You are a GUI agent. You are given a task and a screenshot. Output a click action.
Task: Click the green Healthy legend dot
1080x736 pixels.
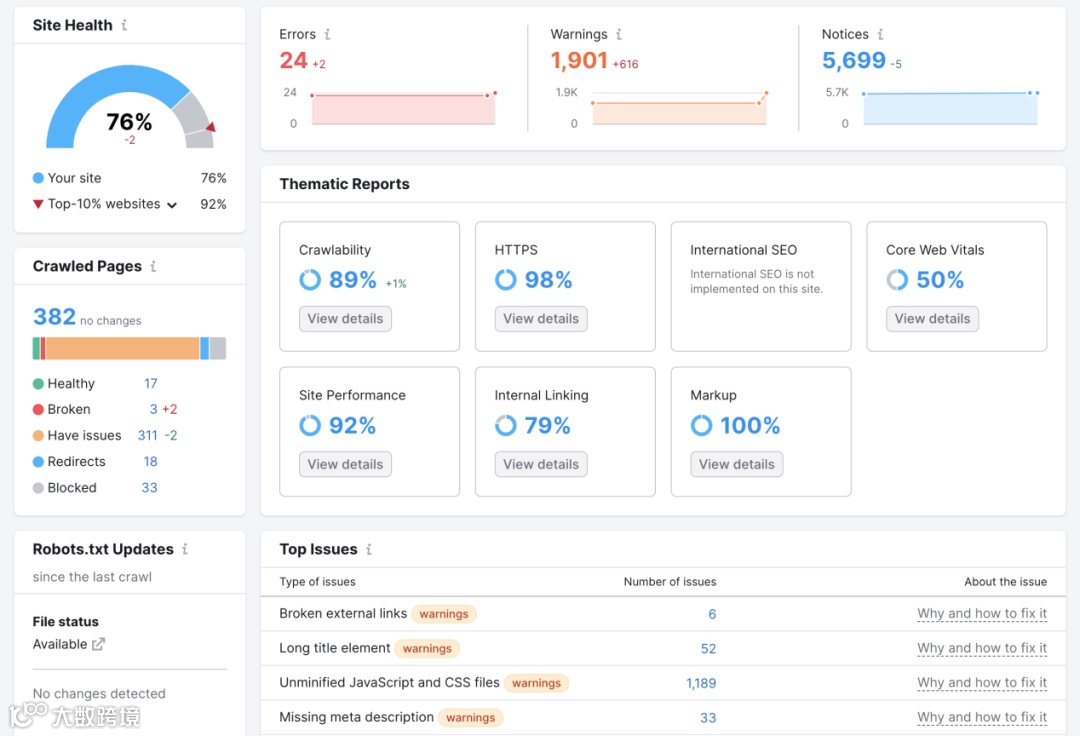(38, 383)
